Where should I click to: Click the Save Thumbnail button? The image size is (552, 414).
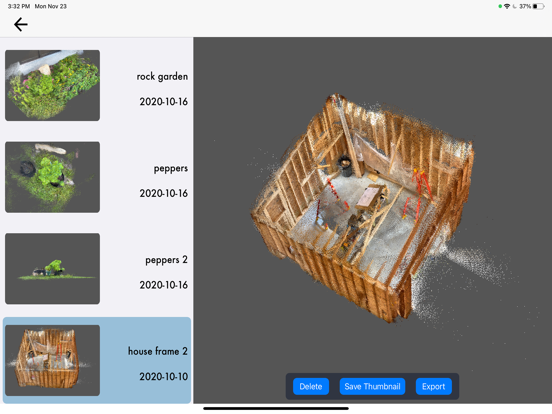click(372, 387)
